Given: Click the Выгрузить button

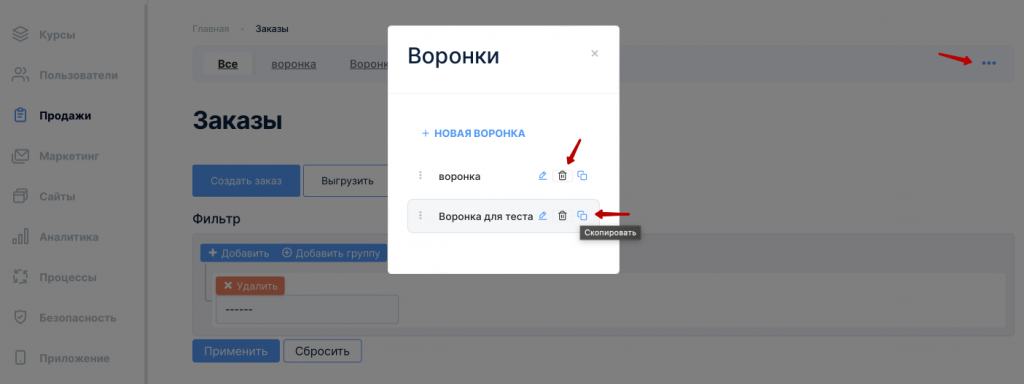Looking at the screenshot, I should [x=346, y=181].
